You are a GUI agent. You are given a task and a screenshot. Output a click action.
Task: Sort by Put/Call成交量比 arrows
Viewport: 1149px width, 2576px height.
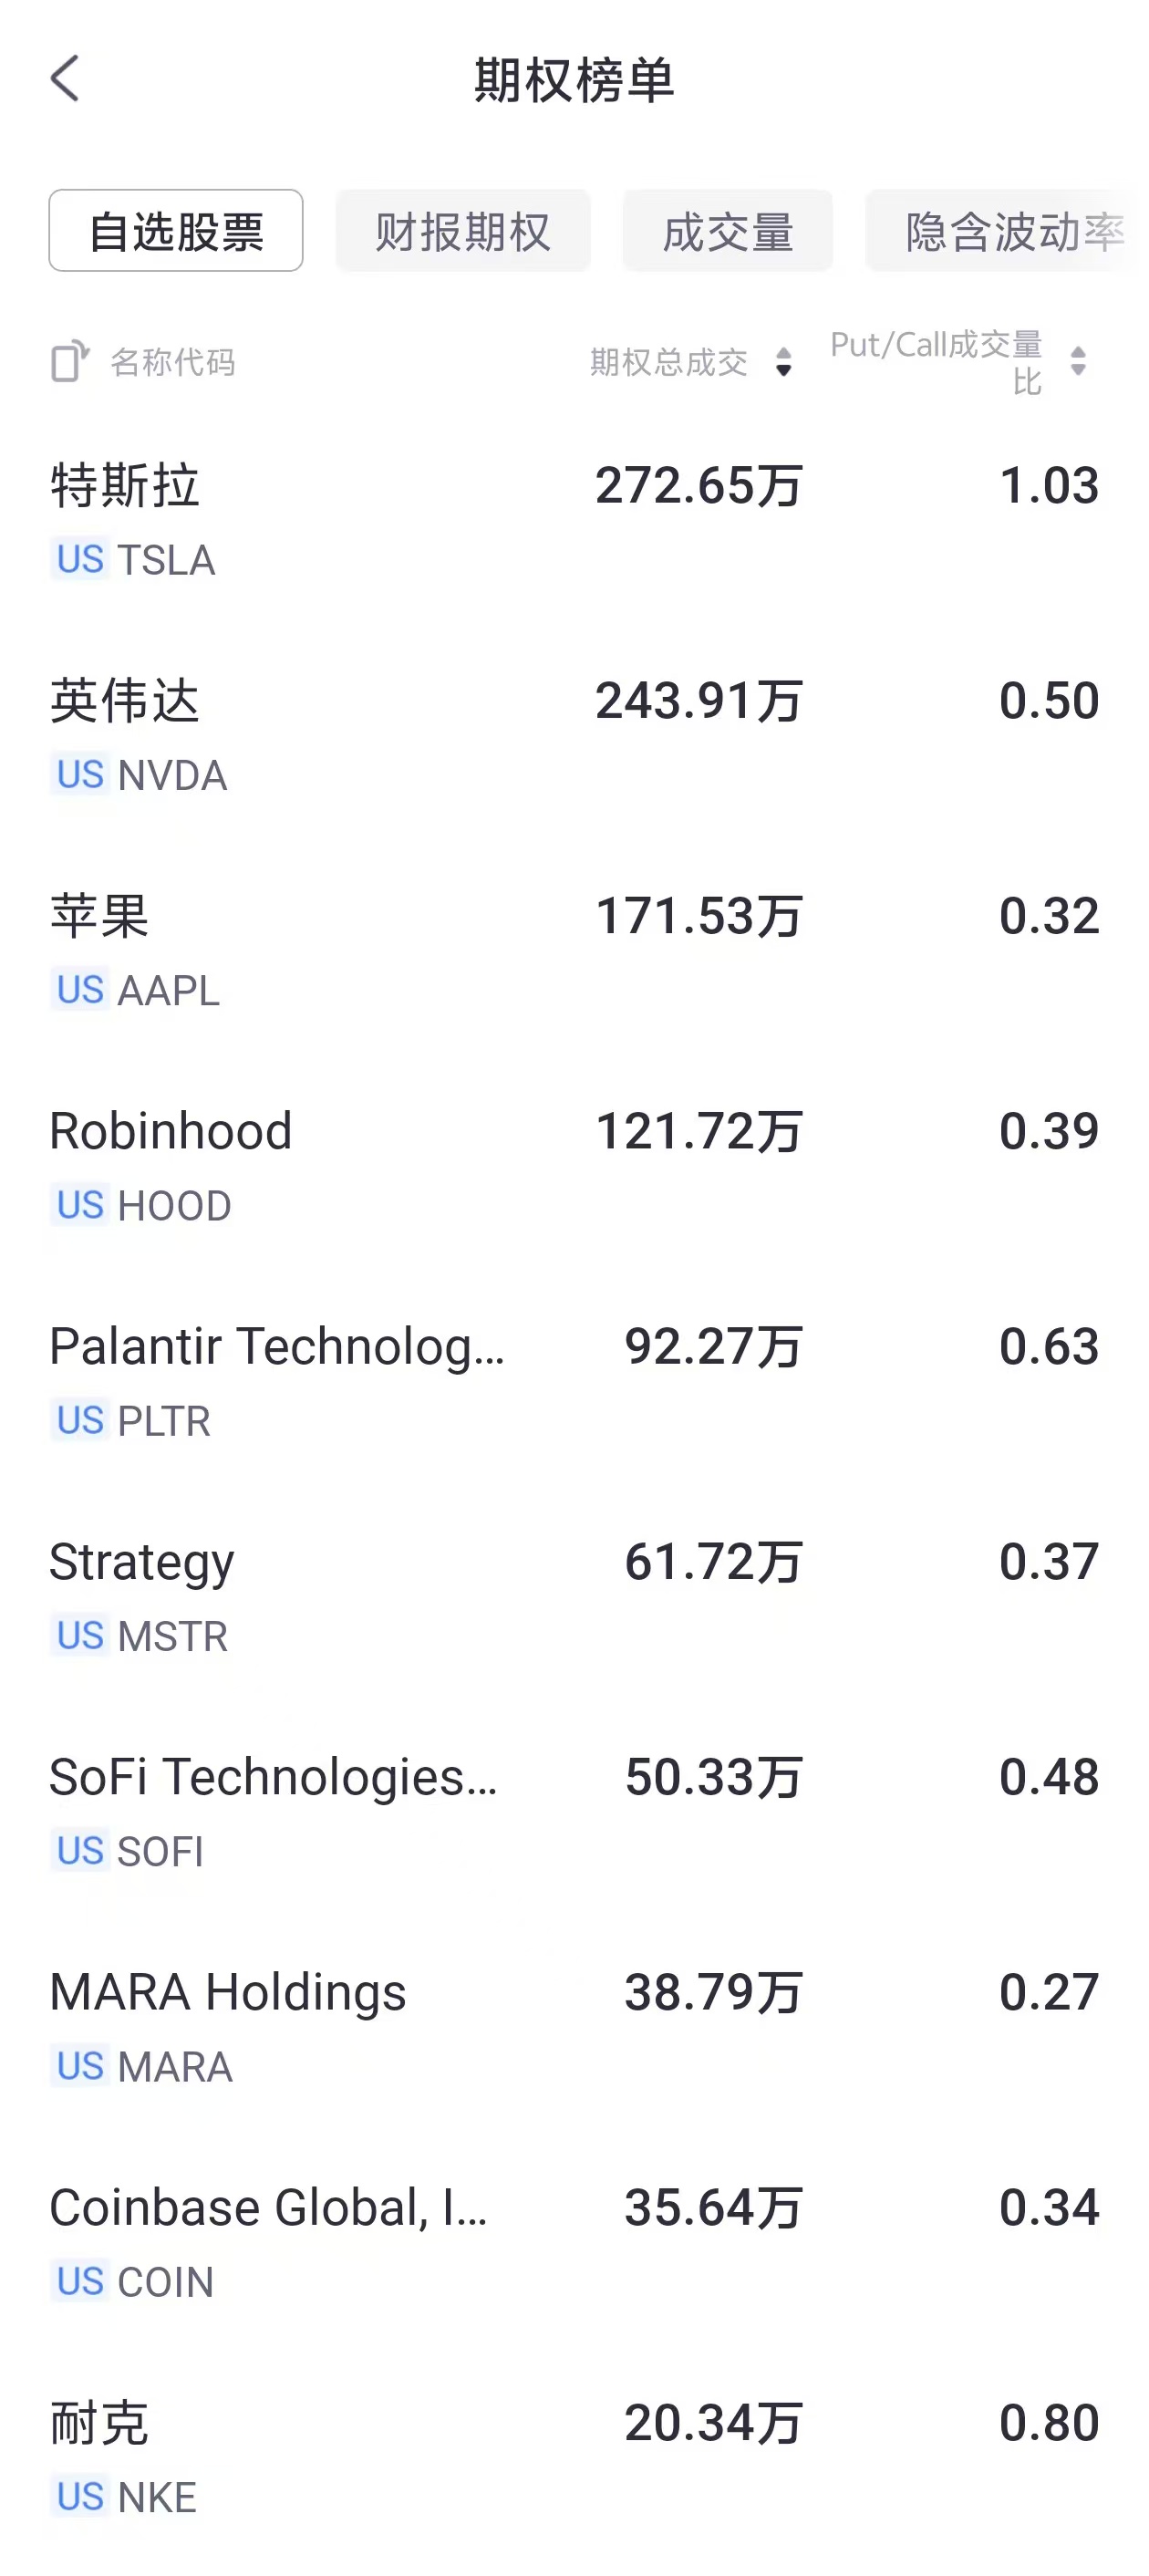tap(1078, 362)
